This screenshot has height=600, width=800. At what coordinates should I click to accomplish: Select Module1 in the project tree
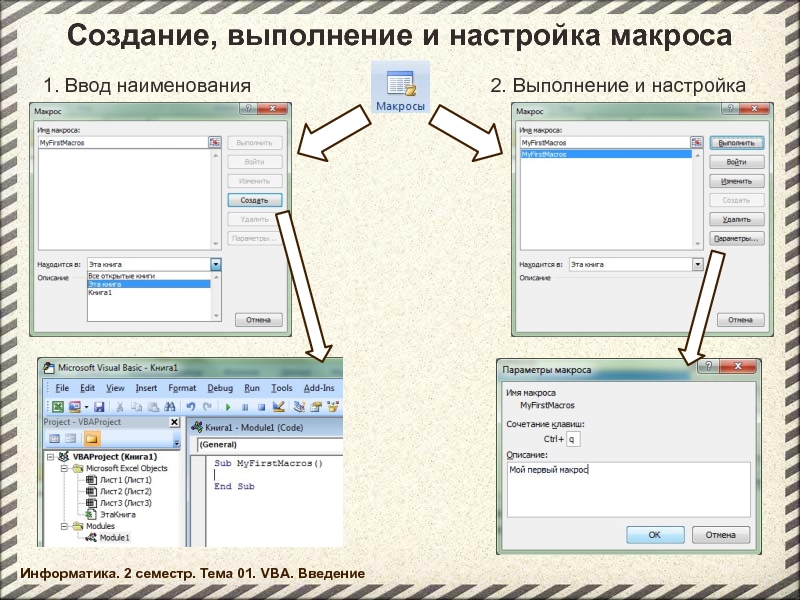coord(114,538)
